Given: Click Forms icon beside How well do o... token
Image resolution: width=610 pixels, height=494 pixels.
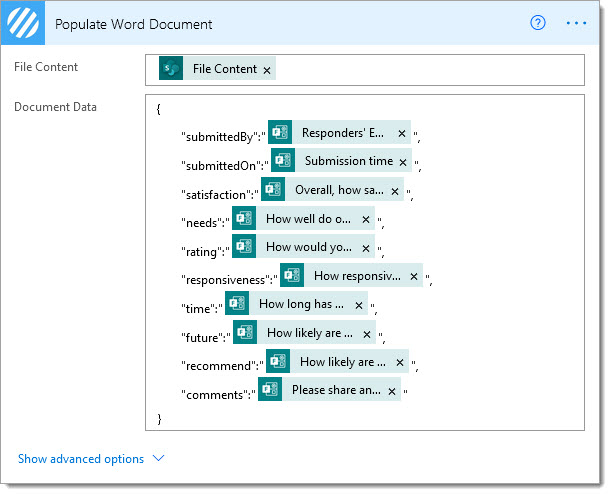Looking at the screenshot, I should [x=244, y=218].
